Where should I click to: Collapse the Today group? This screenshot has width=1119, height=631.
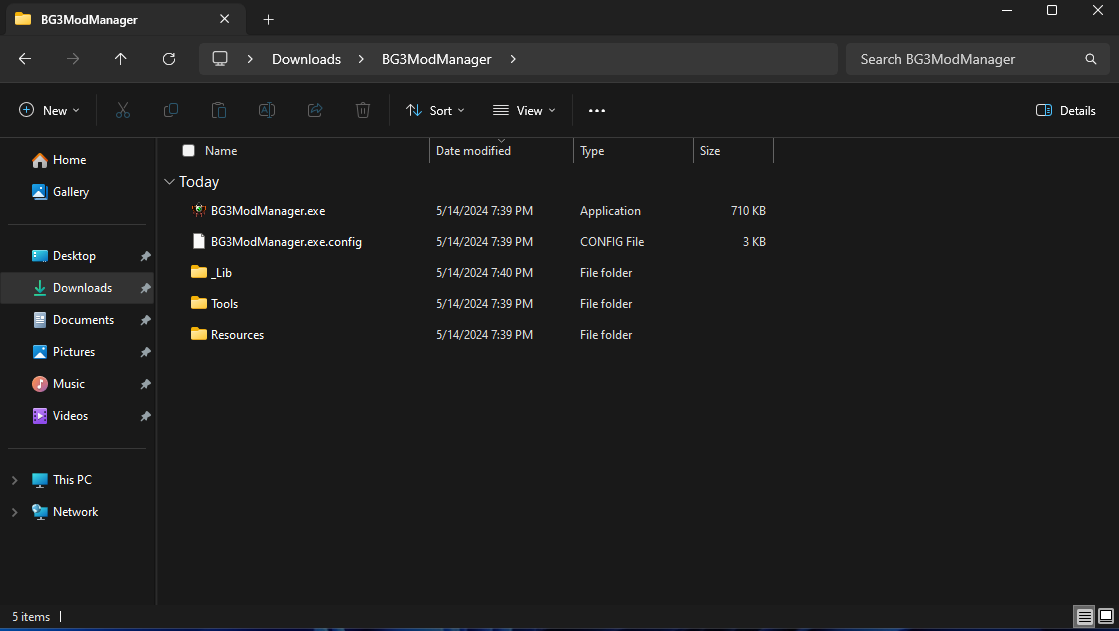coord(169,181)
